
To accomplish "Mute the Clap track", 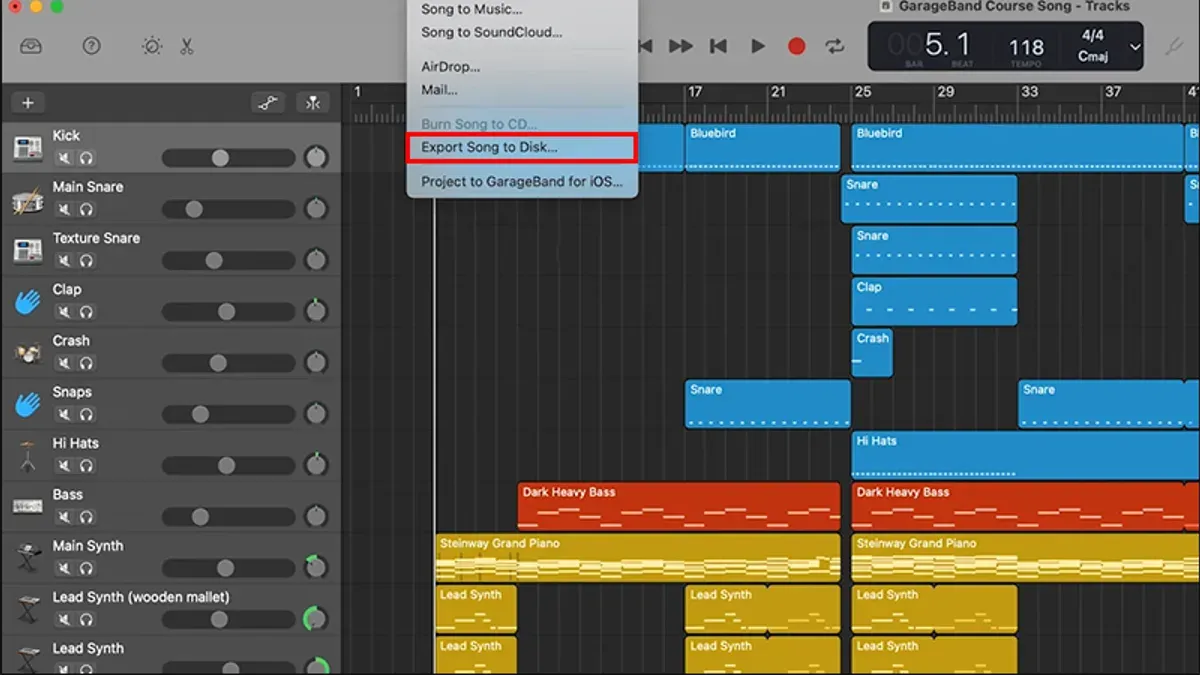I will [64, 312].
